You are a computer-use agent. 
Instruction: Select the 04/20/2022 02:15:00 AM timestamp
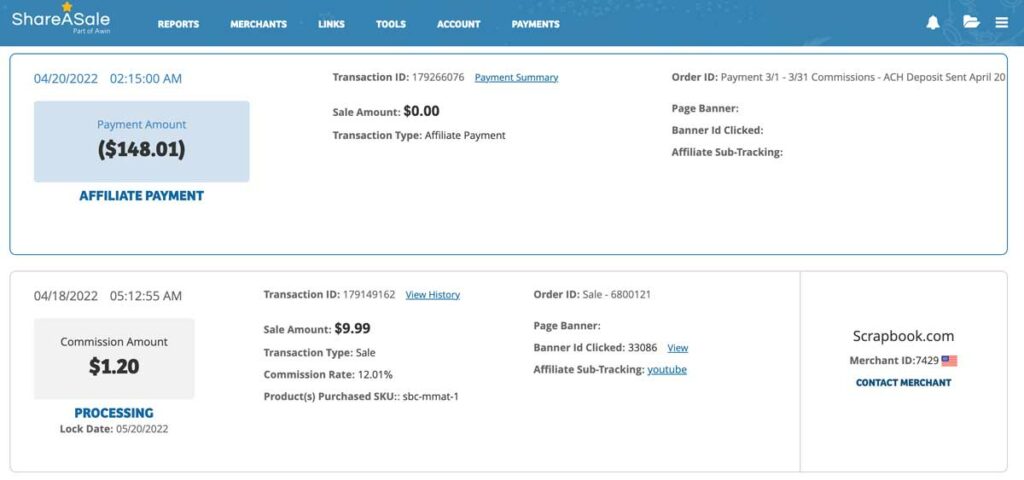point(108,79)
